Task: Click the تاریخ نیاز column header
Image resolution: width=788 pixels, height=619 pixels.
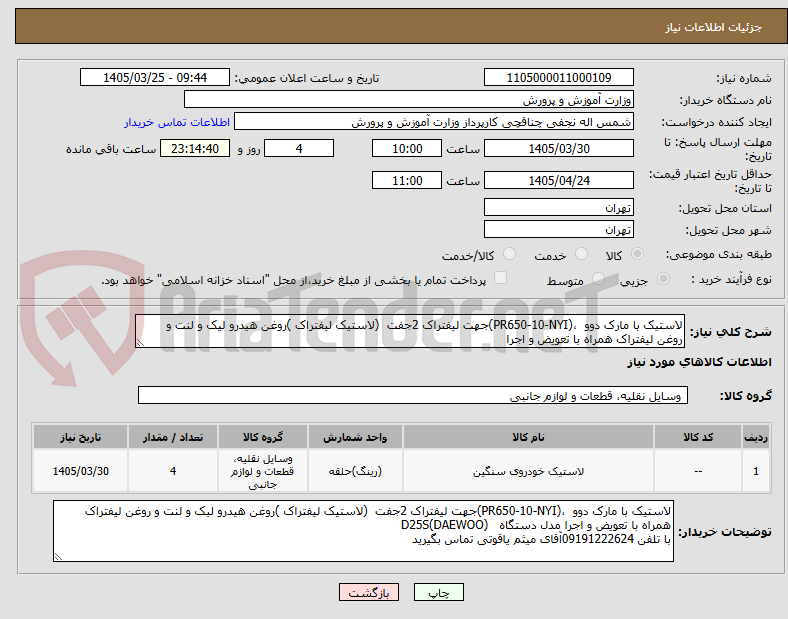Action: [80, 437]
